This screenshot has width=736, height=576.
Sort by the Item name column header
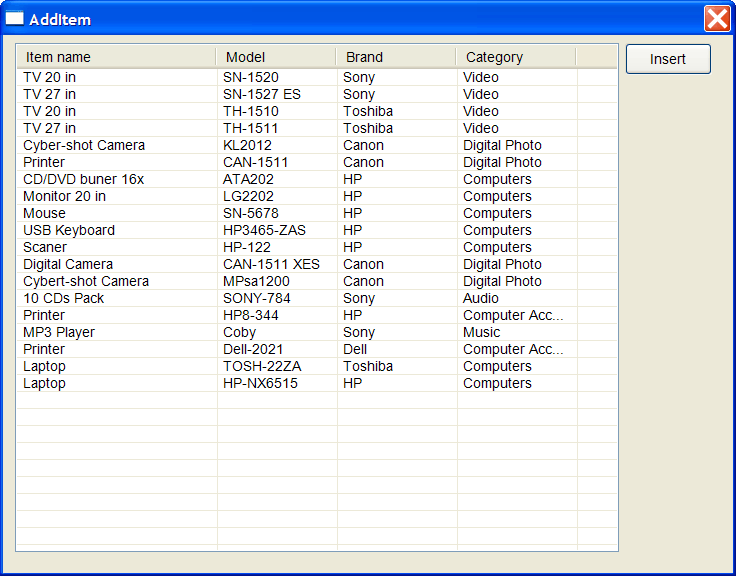[116, 57]
